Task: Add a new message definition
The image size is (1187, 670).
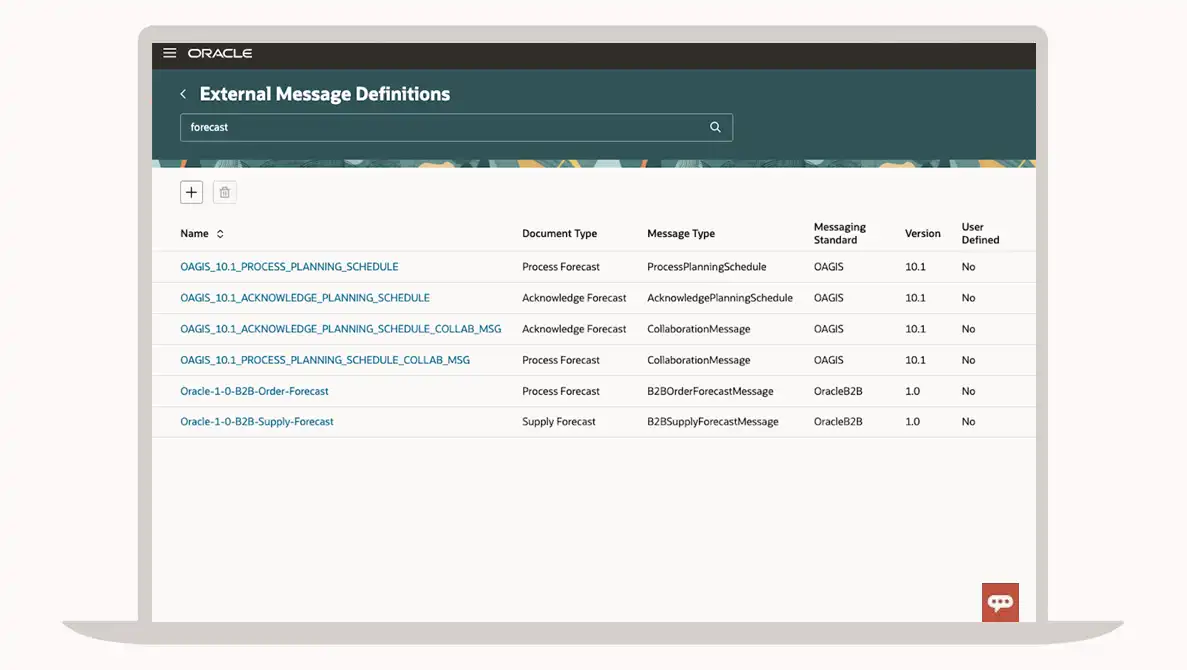Action: (192, 192)
